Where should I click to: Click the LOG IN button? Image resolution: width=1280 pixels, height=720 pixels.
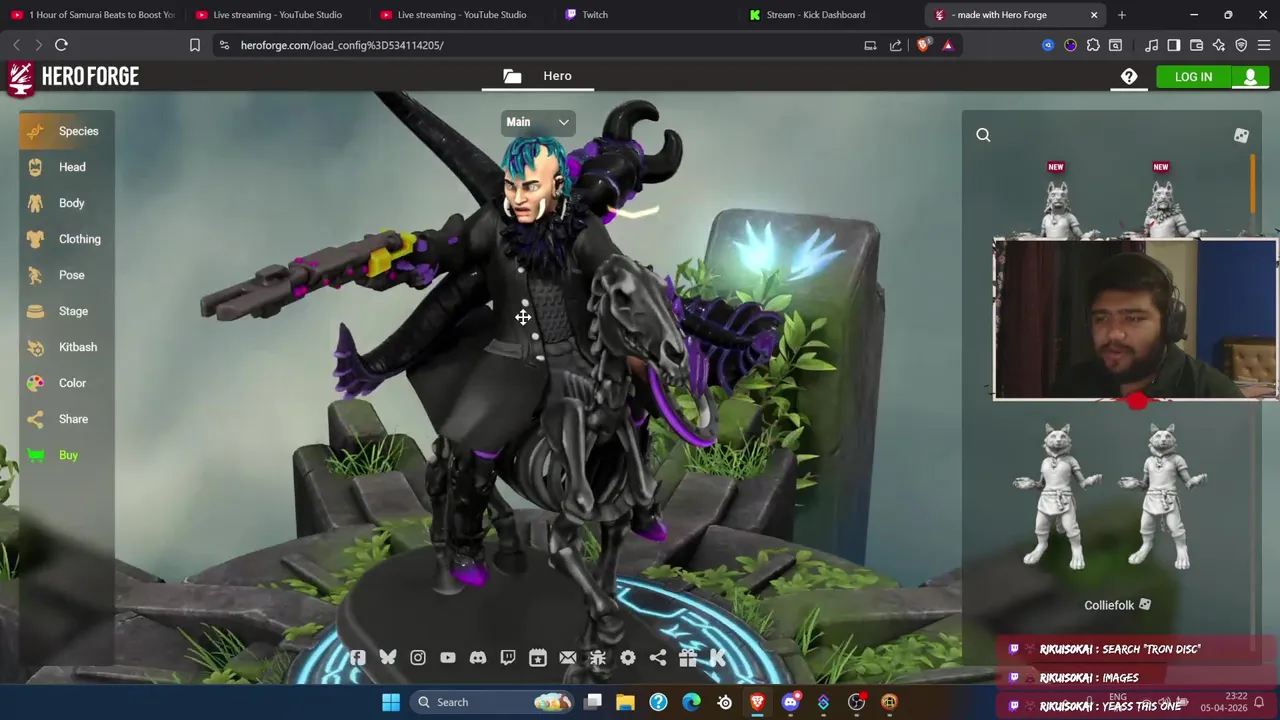click(1193, 77)
